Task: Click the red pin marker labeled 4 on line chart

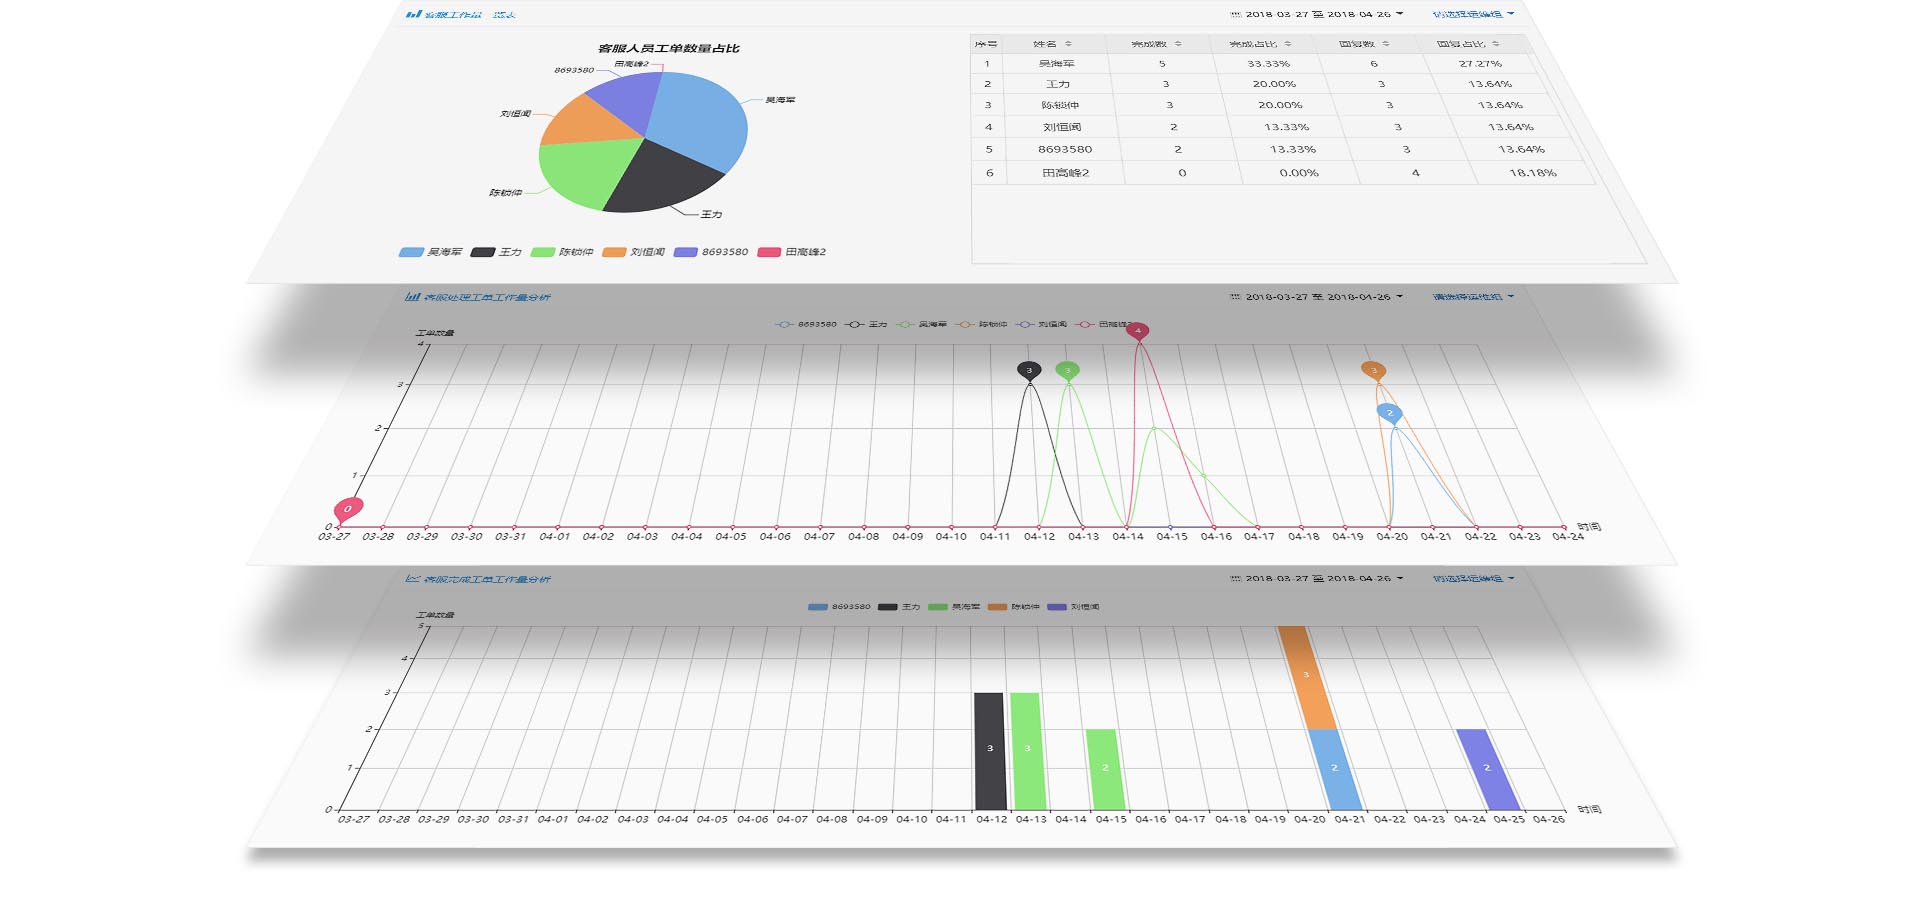Action: pos(1137,331)
